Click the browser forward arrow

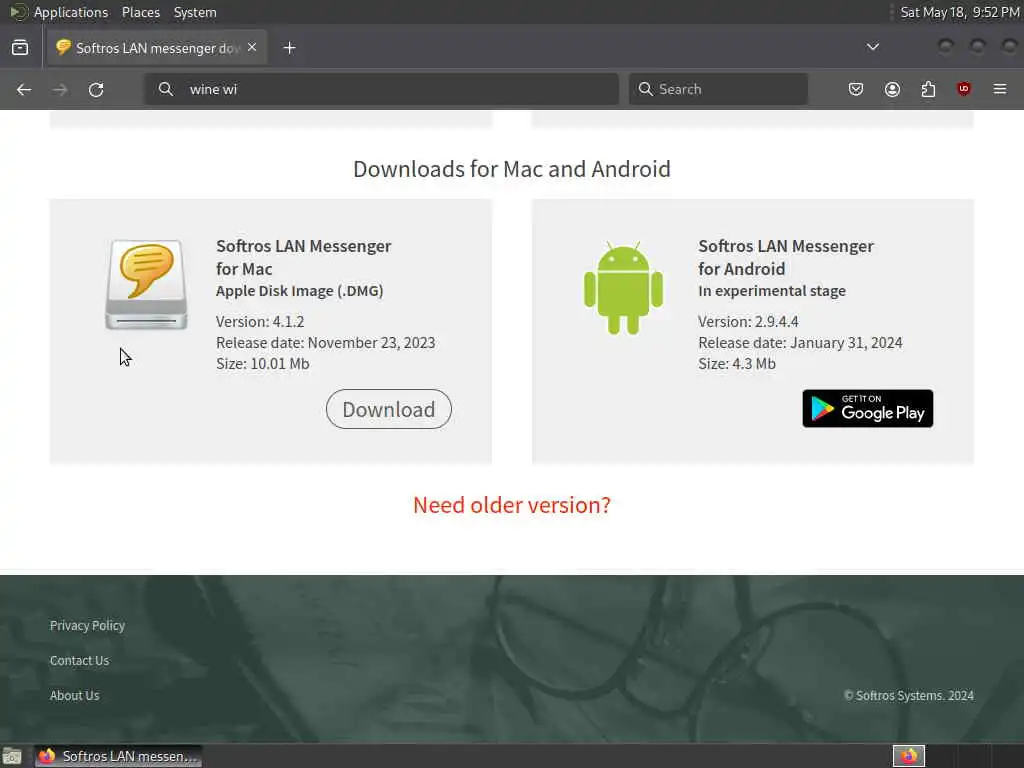60,89
